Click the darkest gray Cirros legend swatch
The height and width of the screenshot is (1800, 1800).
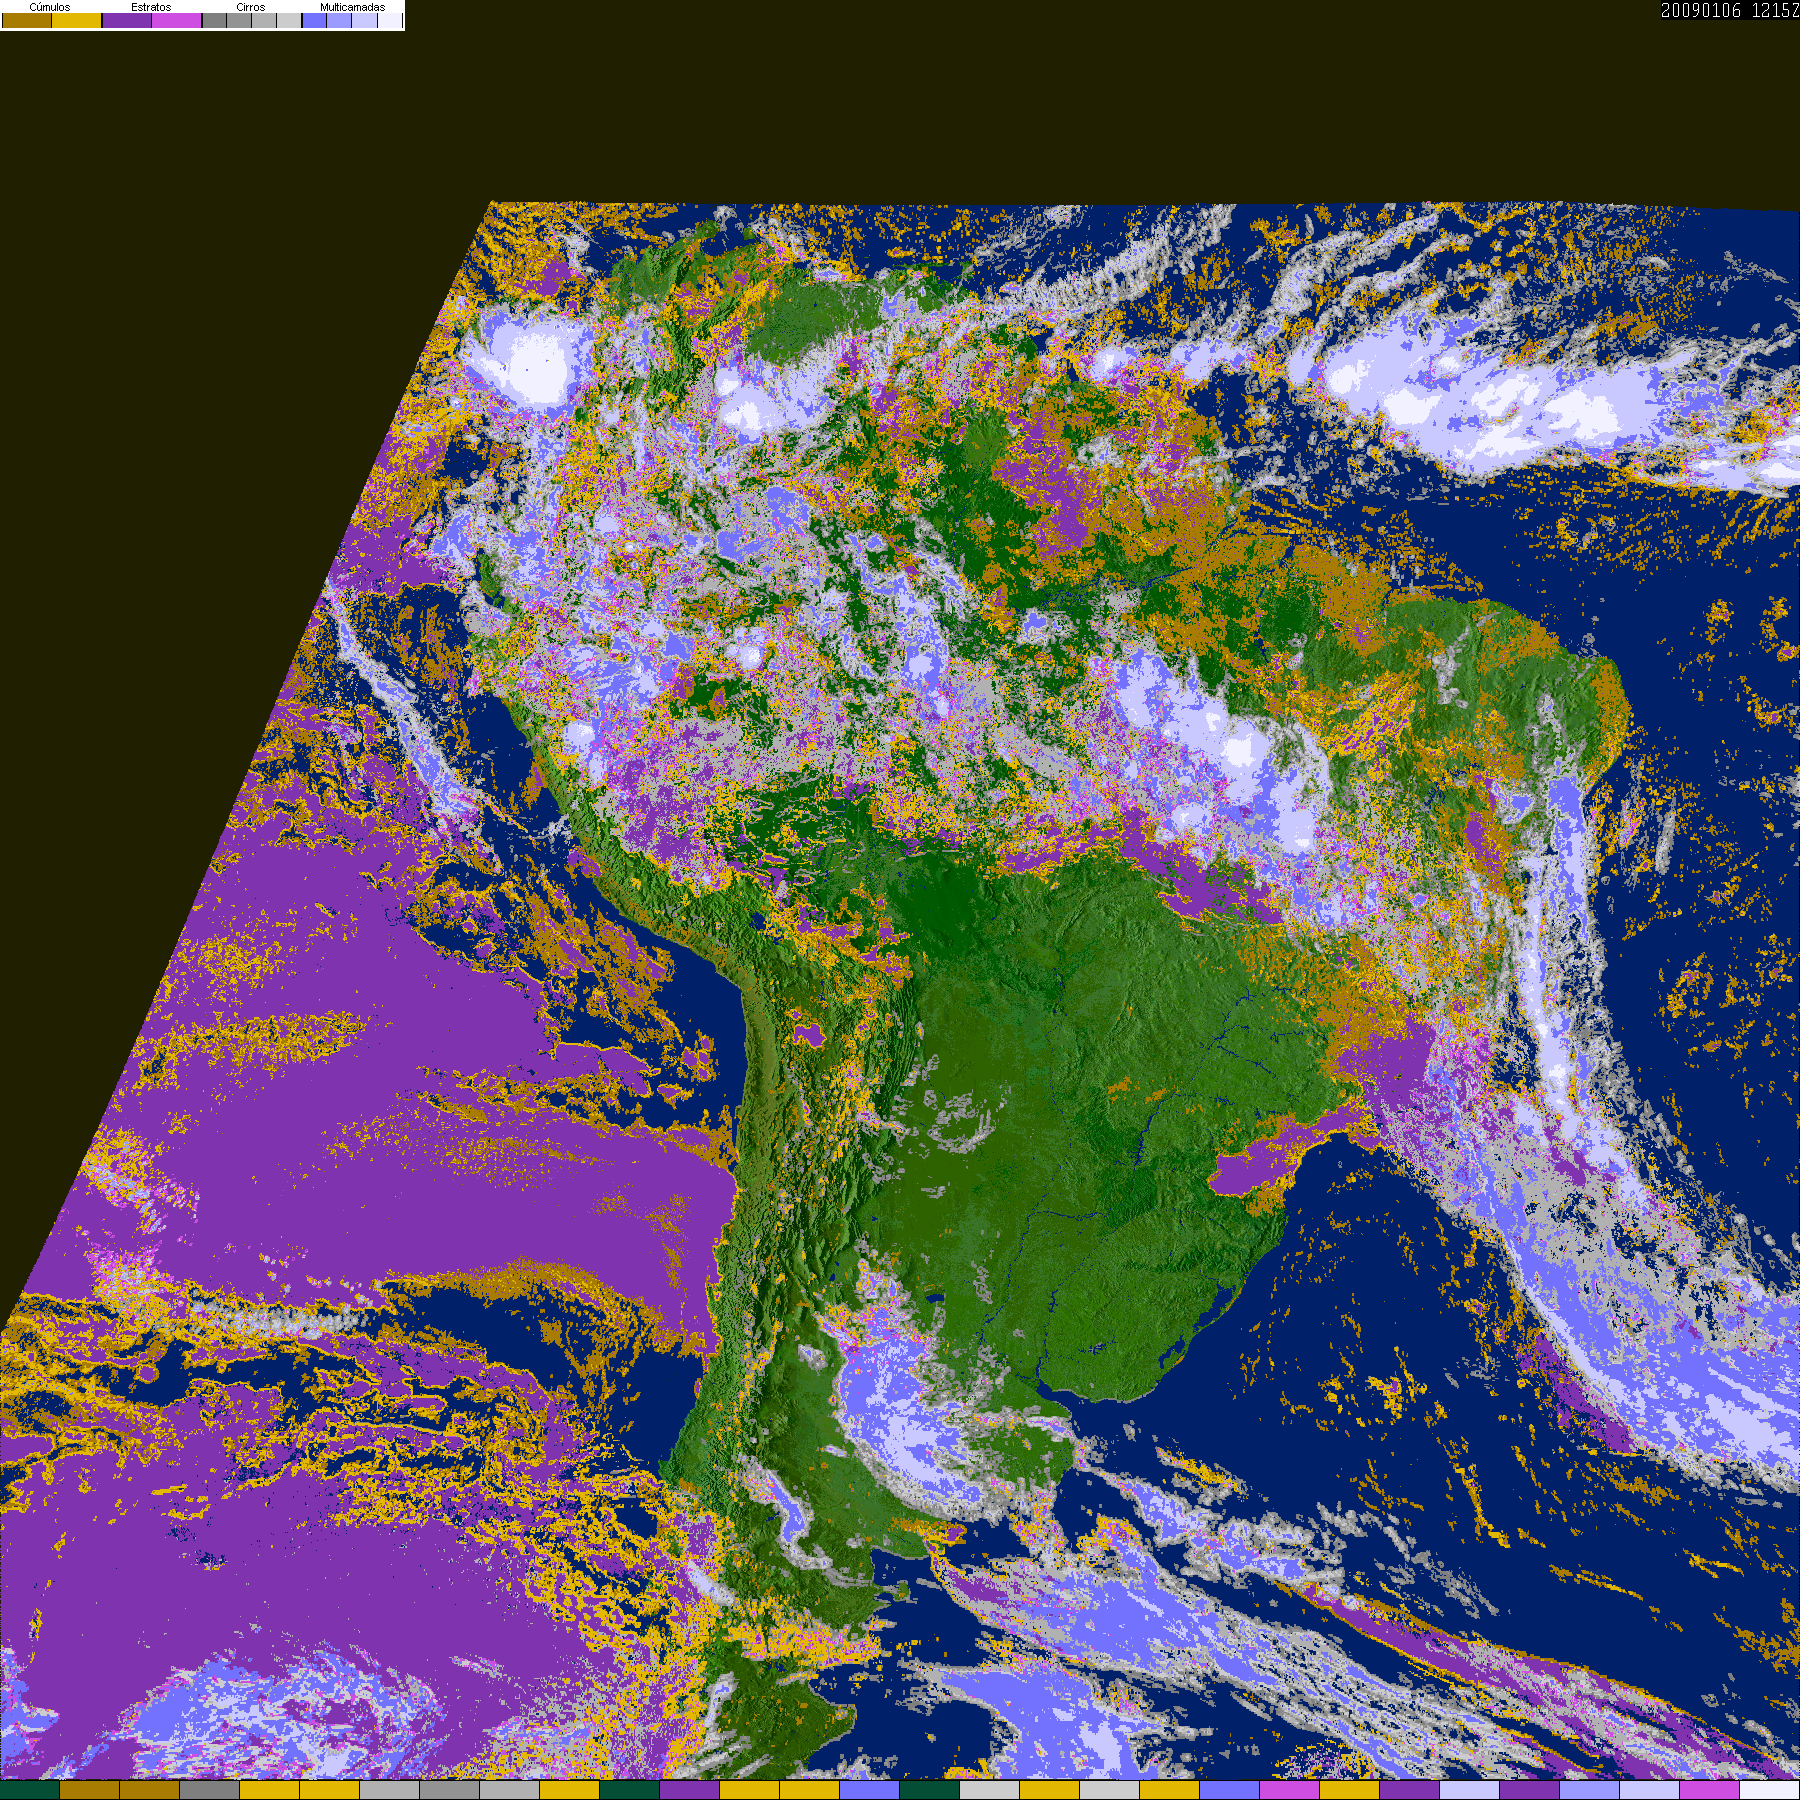214,21
